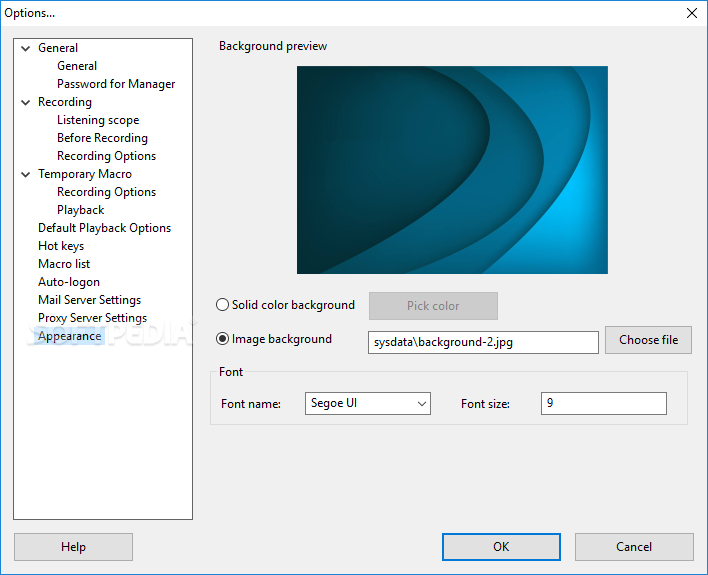Click the background preview image
The image size is (708, 575).
(x=452, y=170)
